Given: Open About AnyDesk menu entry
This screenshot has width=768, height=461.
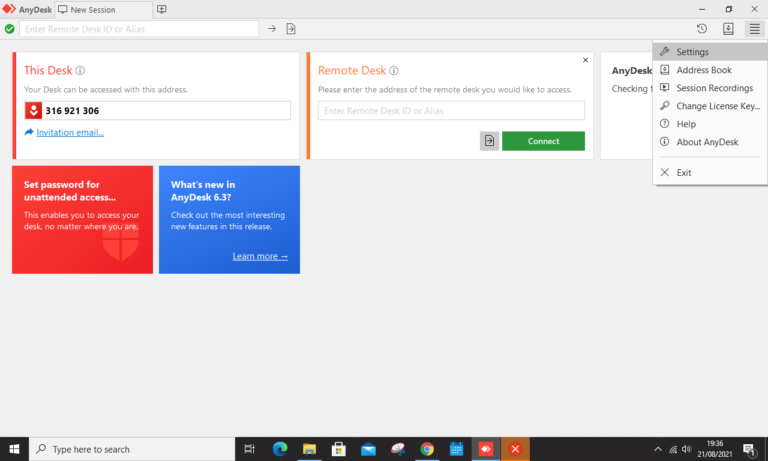Looking at the screenshot, I should 710,142.
